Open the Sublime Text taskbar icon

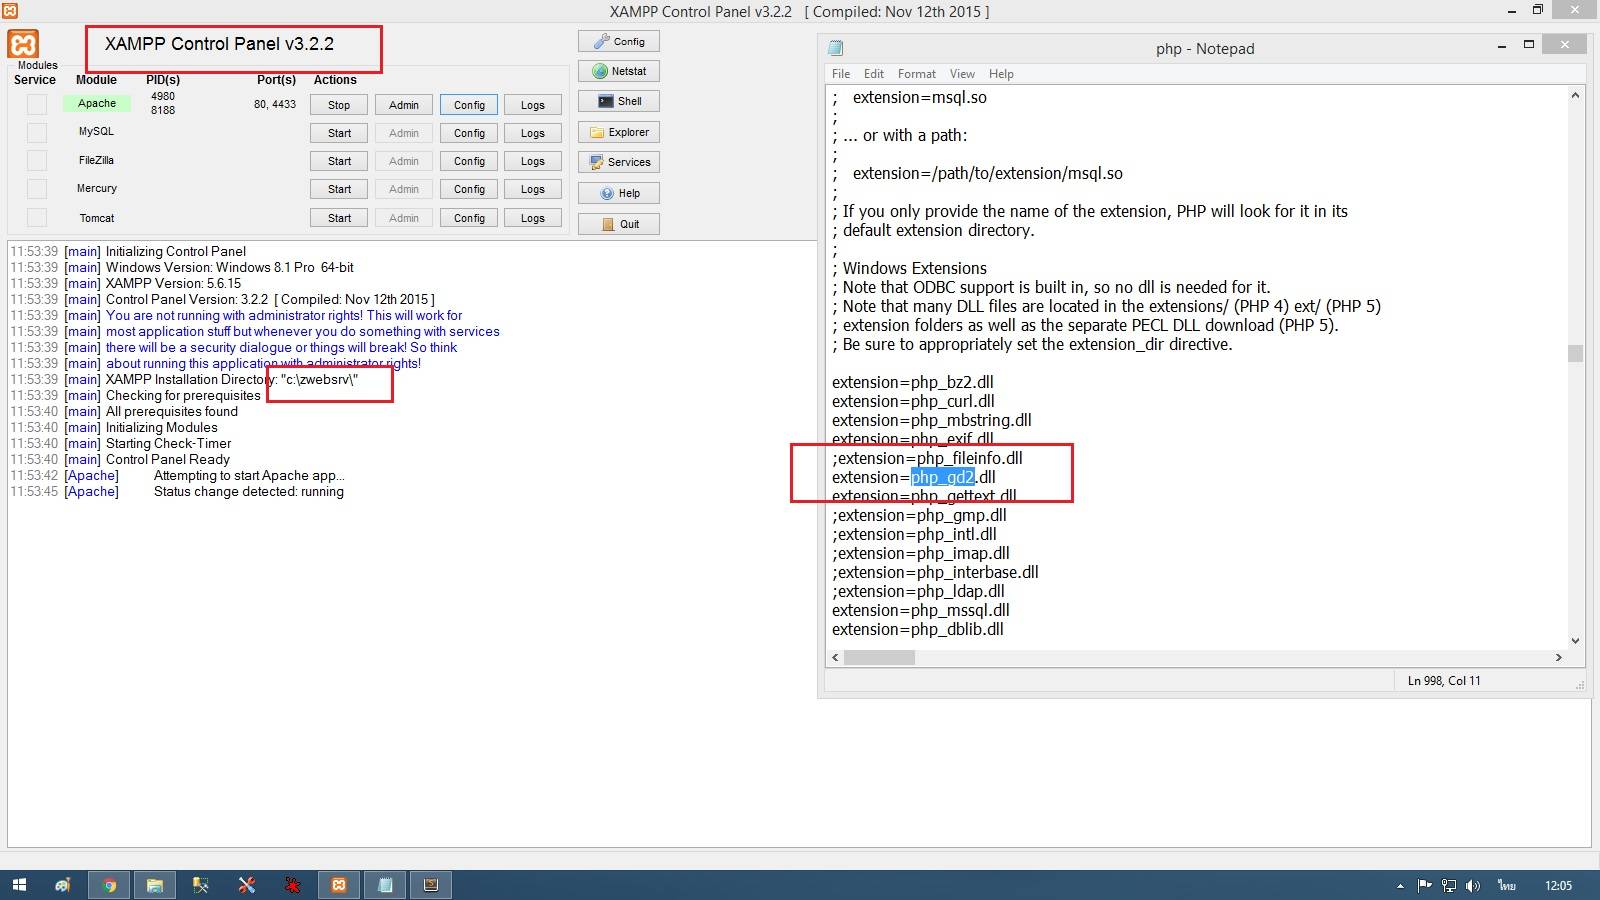click(431, 885)
